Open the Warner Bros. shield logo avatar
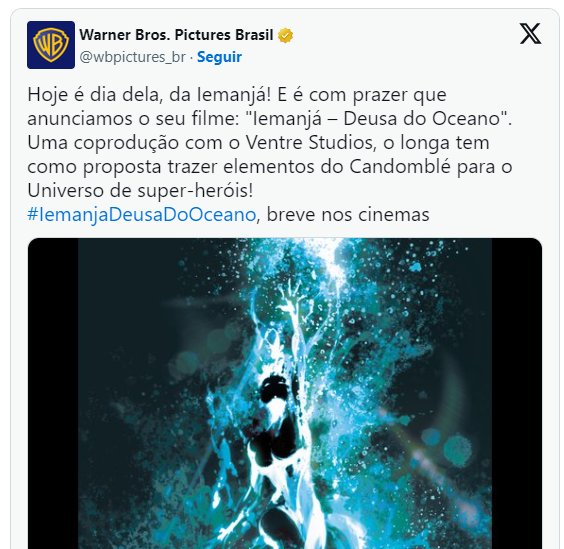The height and width of the screenshot is (549, 564). (51, 45)
